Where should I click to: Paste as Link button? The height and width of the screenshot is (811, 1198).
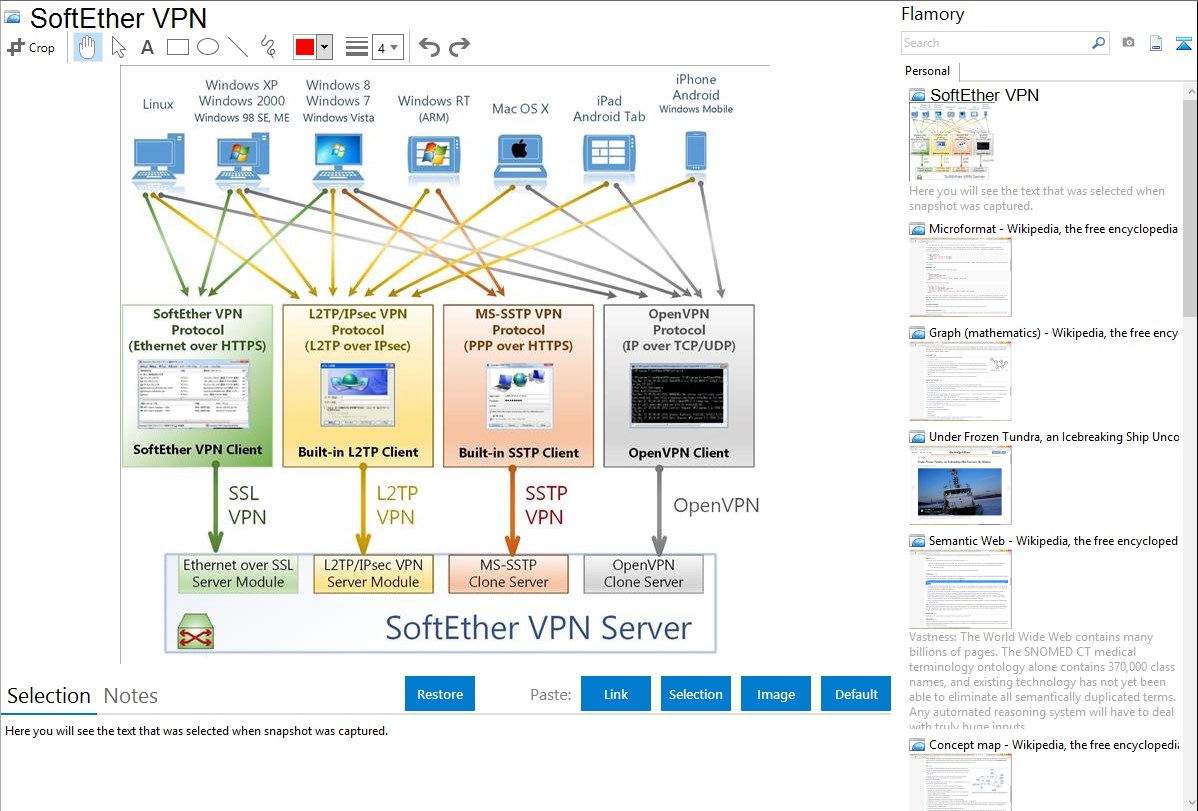[616, 694]
